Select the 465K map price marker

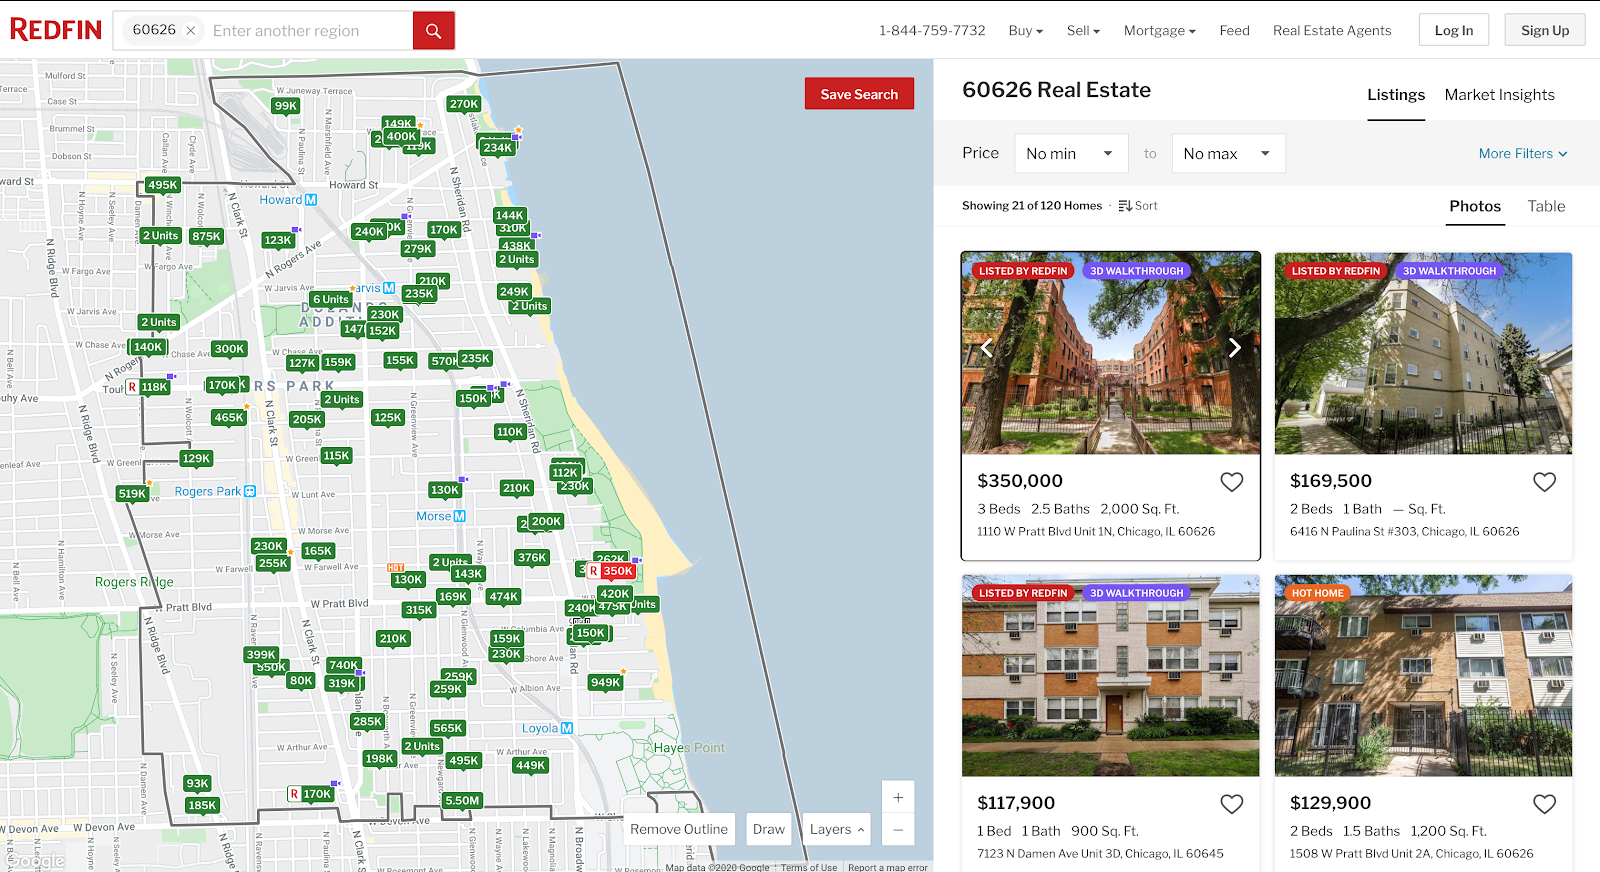click(x=229, y=418)
